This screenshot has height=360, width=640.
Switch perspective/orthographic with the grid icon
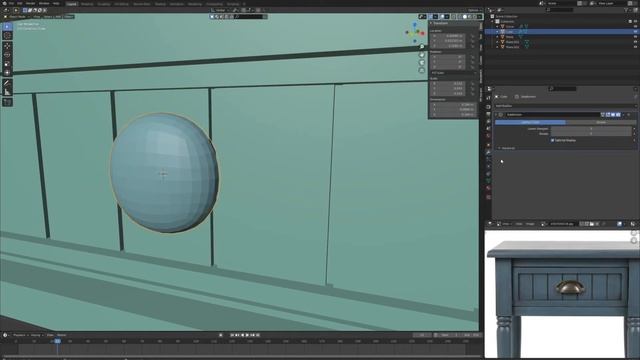tap(422, 70)
